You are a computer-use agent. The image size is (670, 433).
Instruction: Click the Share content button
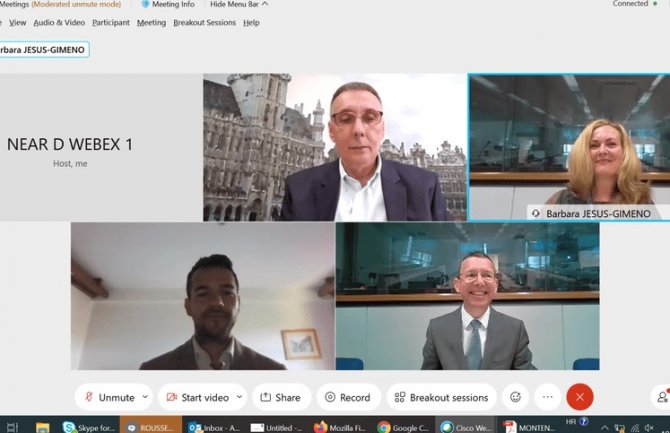(x=281, y=397)
